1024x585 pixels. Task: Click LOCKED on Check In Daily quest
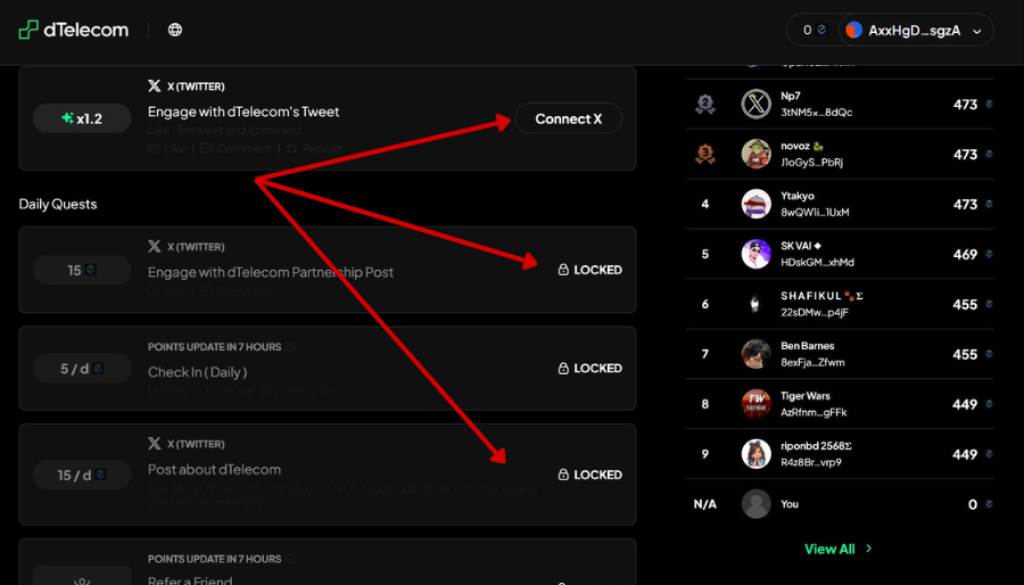pyautogui.click(x=590, y=368)
